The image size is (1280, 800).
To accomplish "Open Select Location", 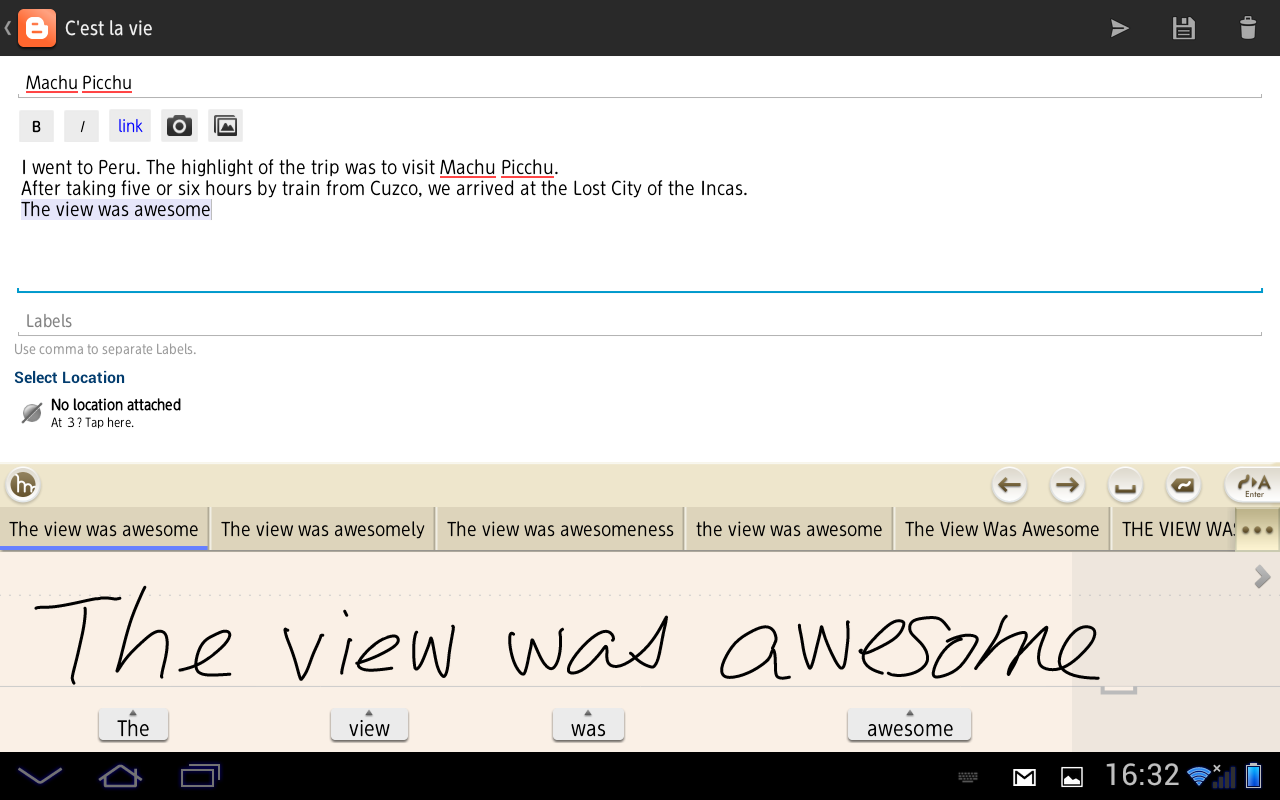I will coord(69,377).
